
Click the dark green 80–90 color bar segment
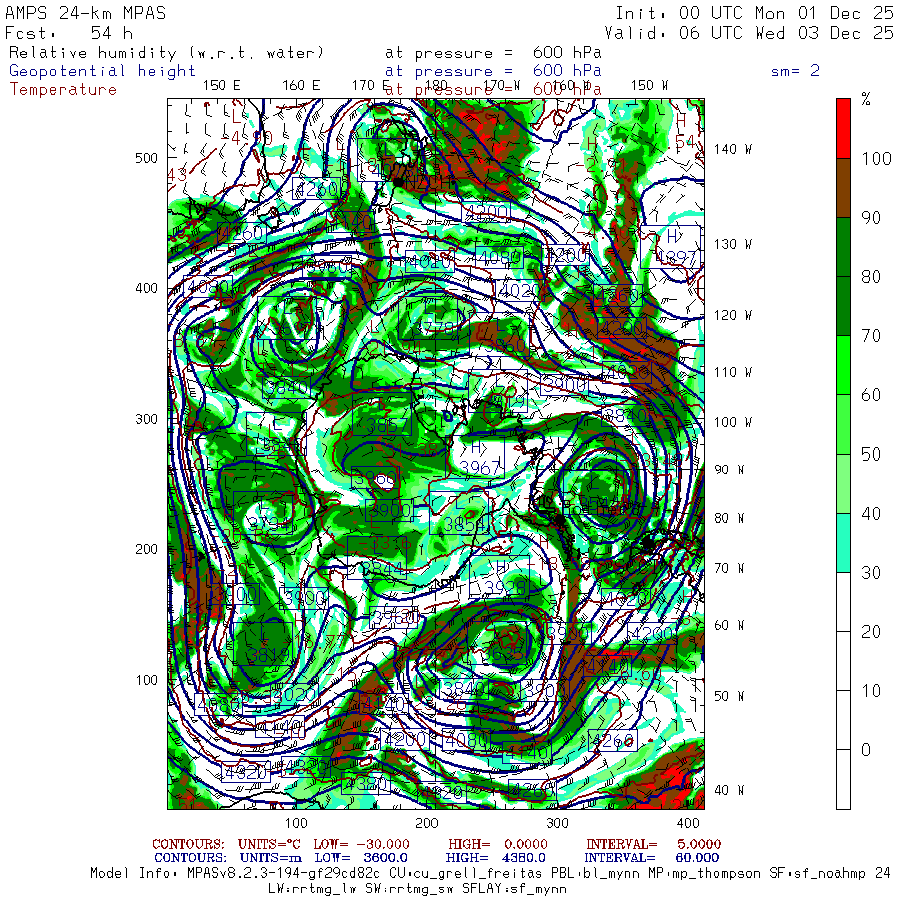843,247
